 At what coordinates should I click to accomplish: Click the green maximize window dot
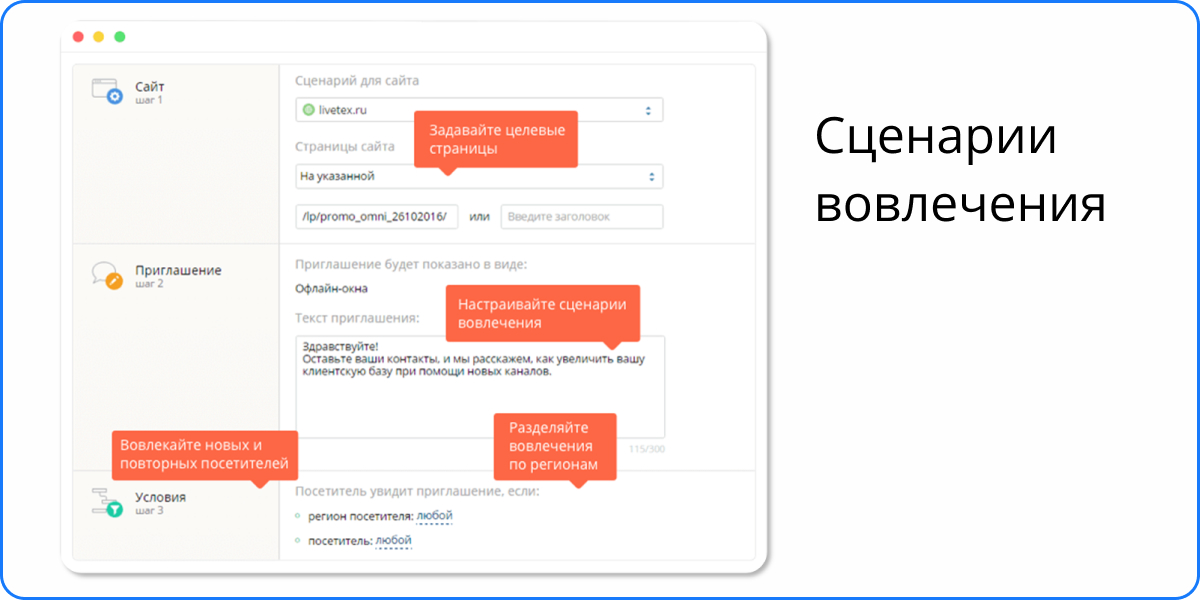tap(119, 37)
